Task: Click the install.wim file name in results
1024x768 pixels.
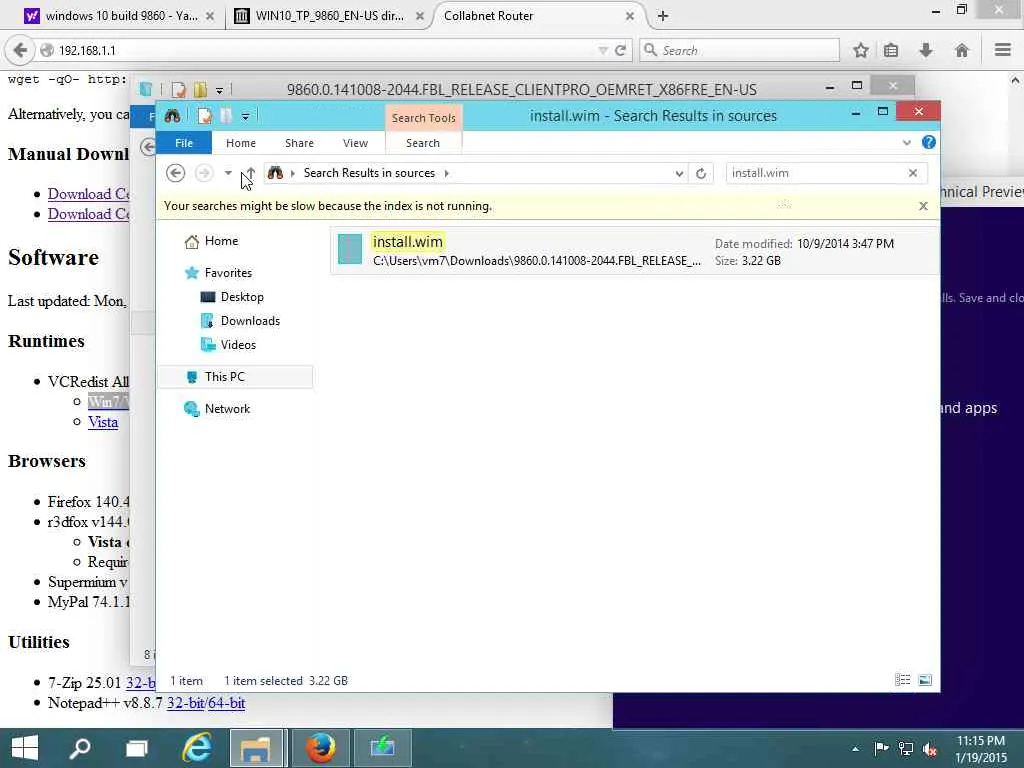Action: click(408, 242)
